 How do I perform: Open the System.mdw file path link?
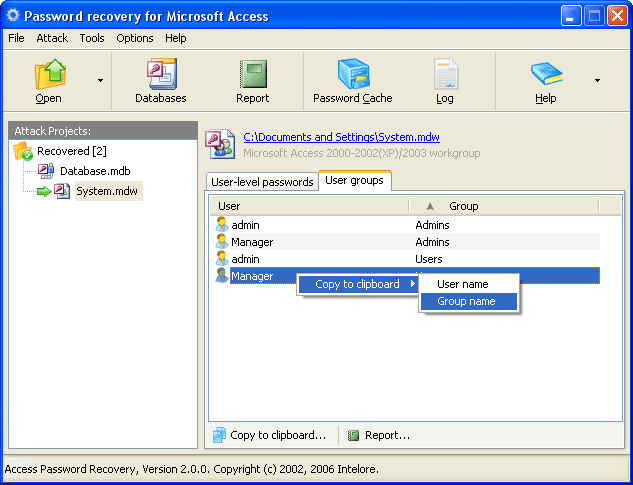tap(342, 137)
